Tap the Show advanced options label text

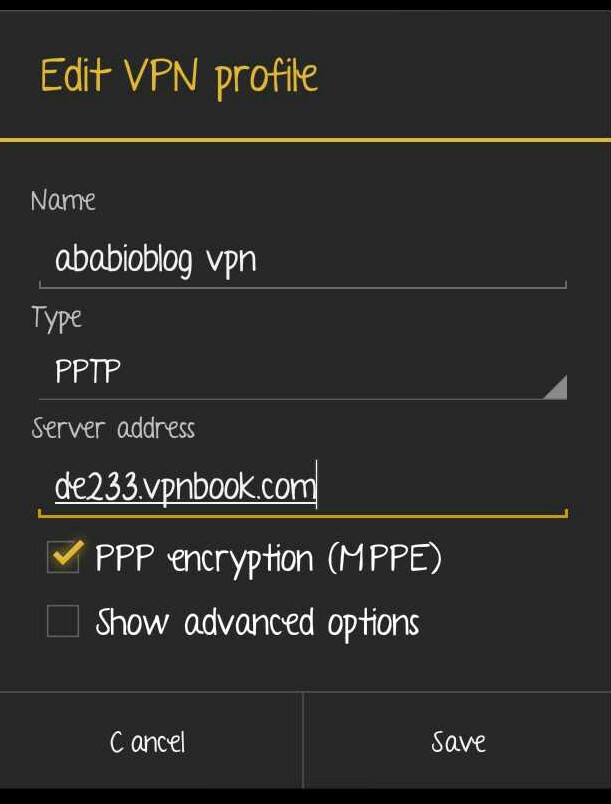coord(258,622)
